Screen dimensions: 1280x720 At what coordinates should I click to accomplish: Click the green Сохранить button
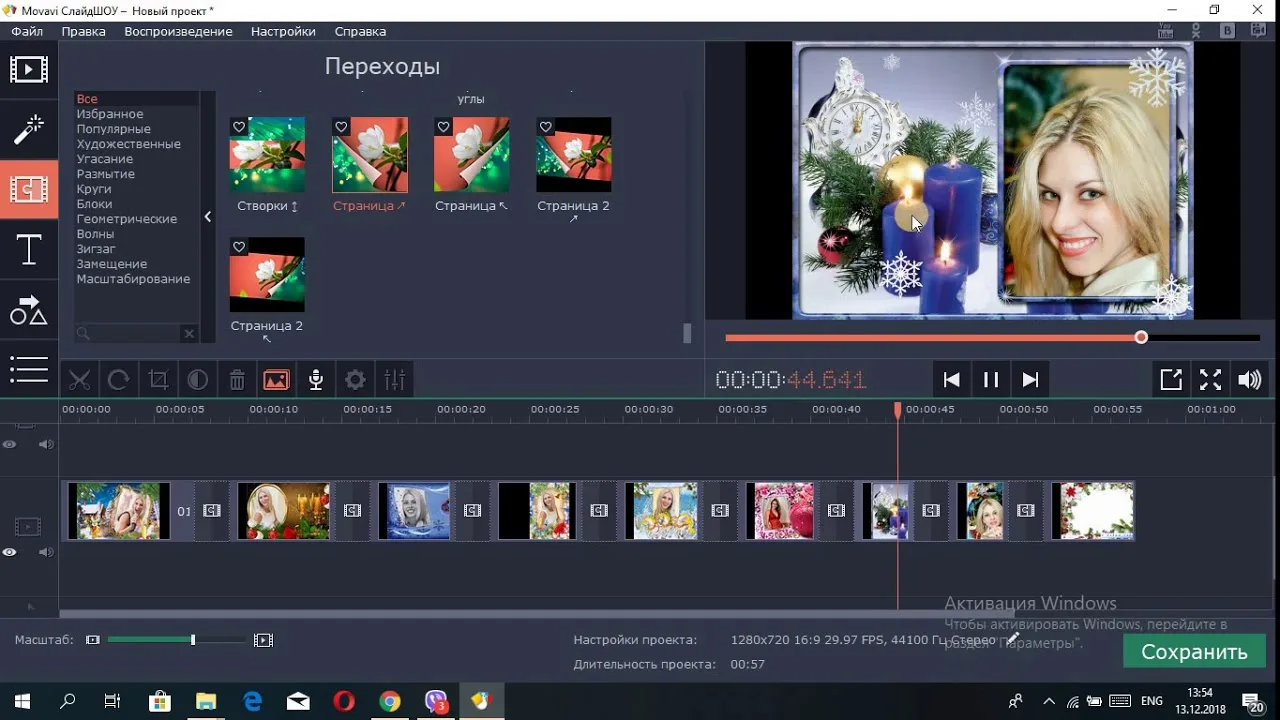point(1194,652)
